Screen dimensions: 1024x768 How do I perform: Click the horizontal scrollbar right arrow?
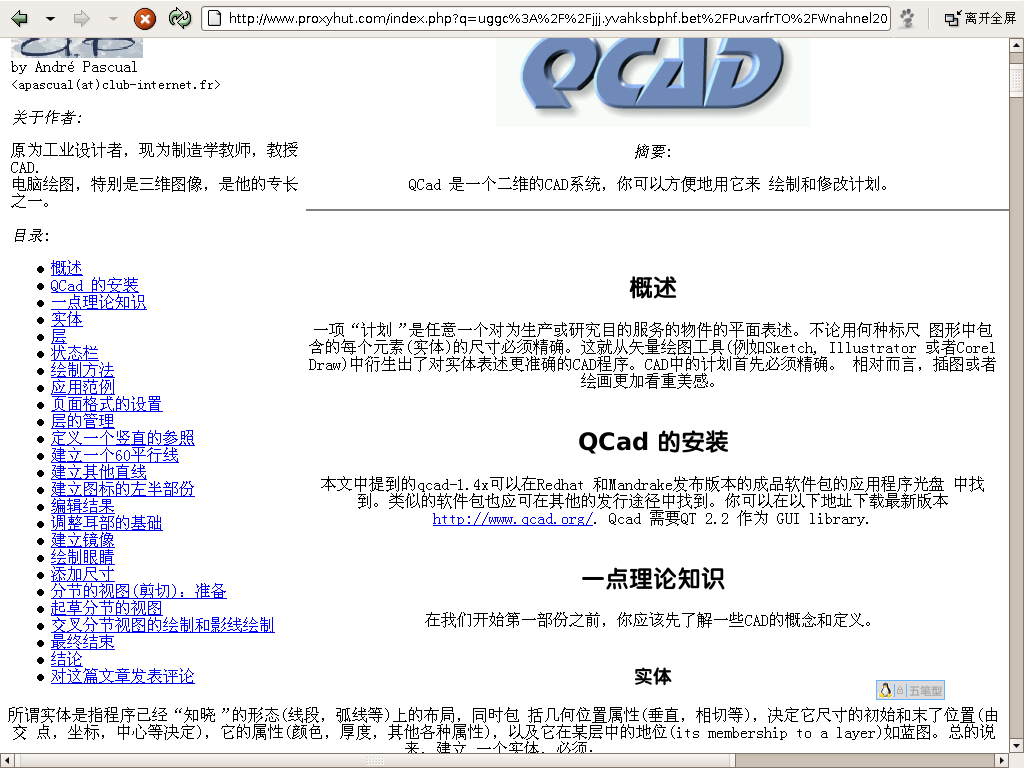click(1003, 761)
